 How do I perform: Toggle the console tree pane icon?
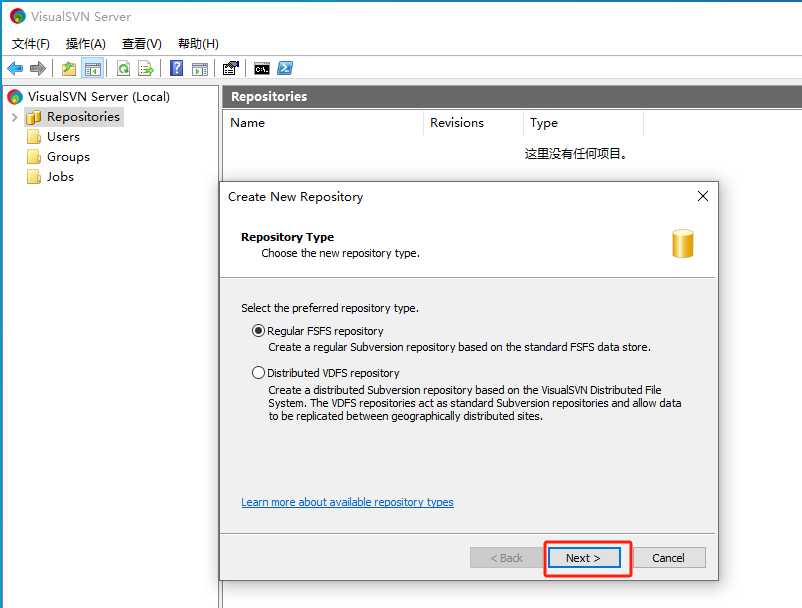coord(93,68)
